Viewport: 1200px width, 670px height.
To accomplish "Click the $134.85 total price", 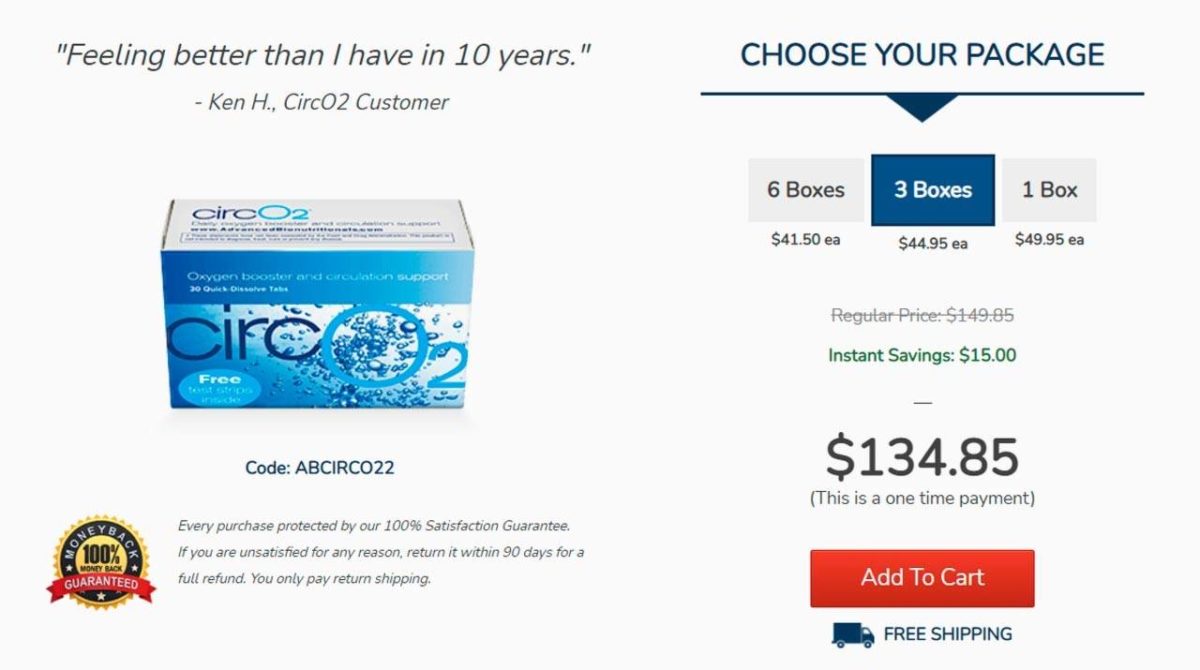I will tap(921, 457).
